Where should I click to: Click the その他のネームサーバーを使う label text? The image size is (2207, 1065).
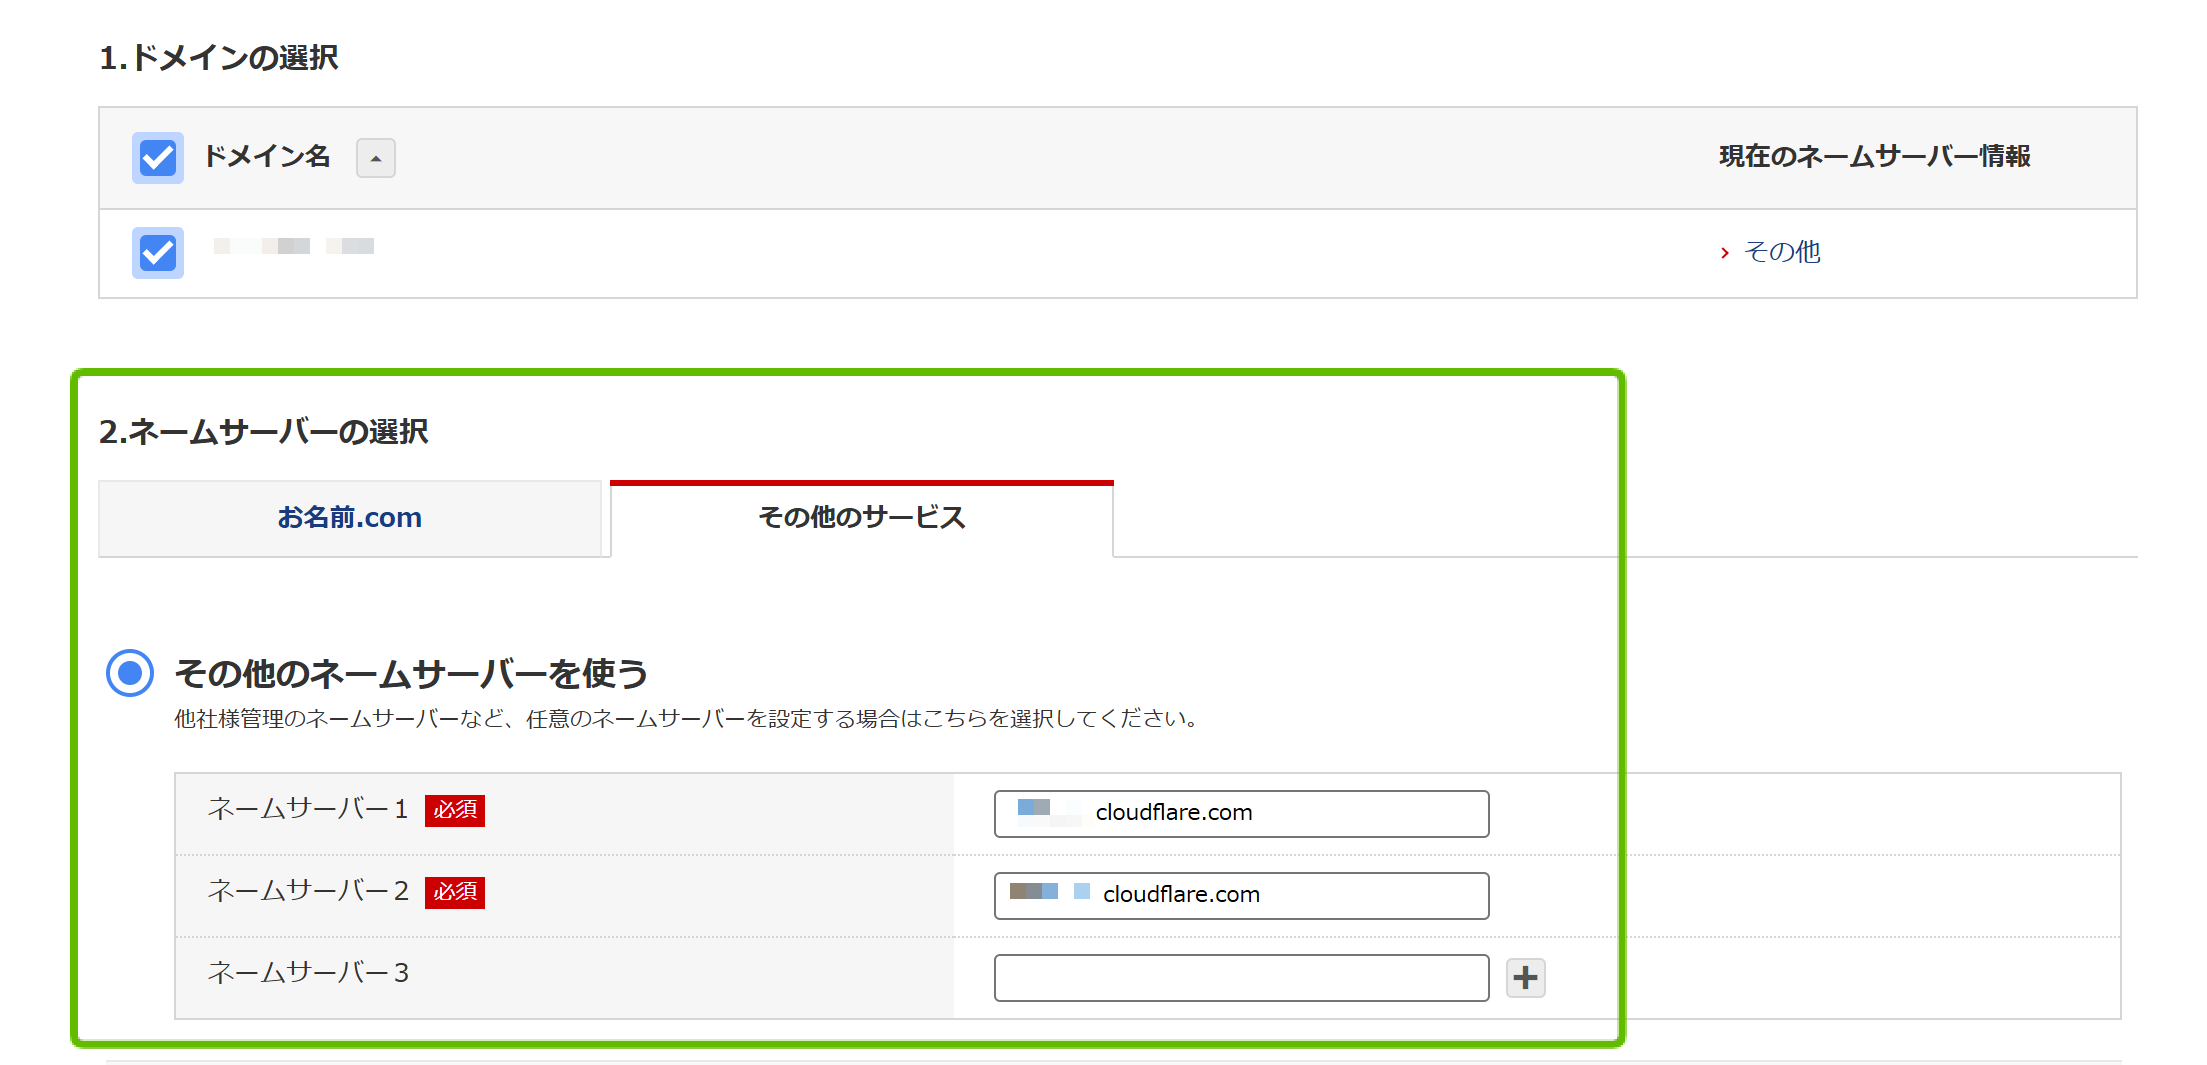[x=411, y=673]
